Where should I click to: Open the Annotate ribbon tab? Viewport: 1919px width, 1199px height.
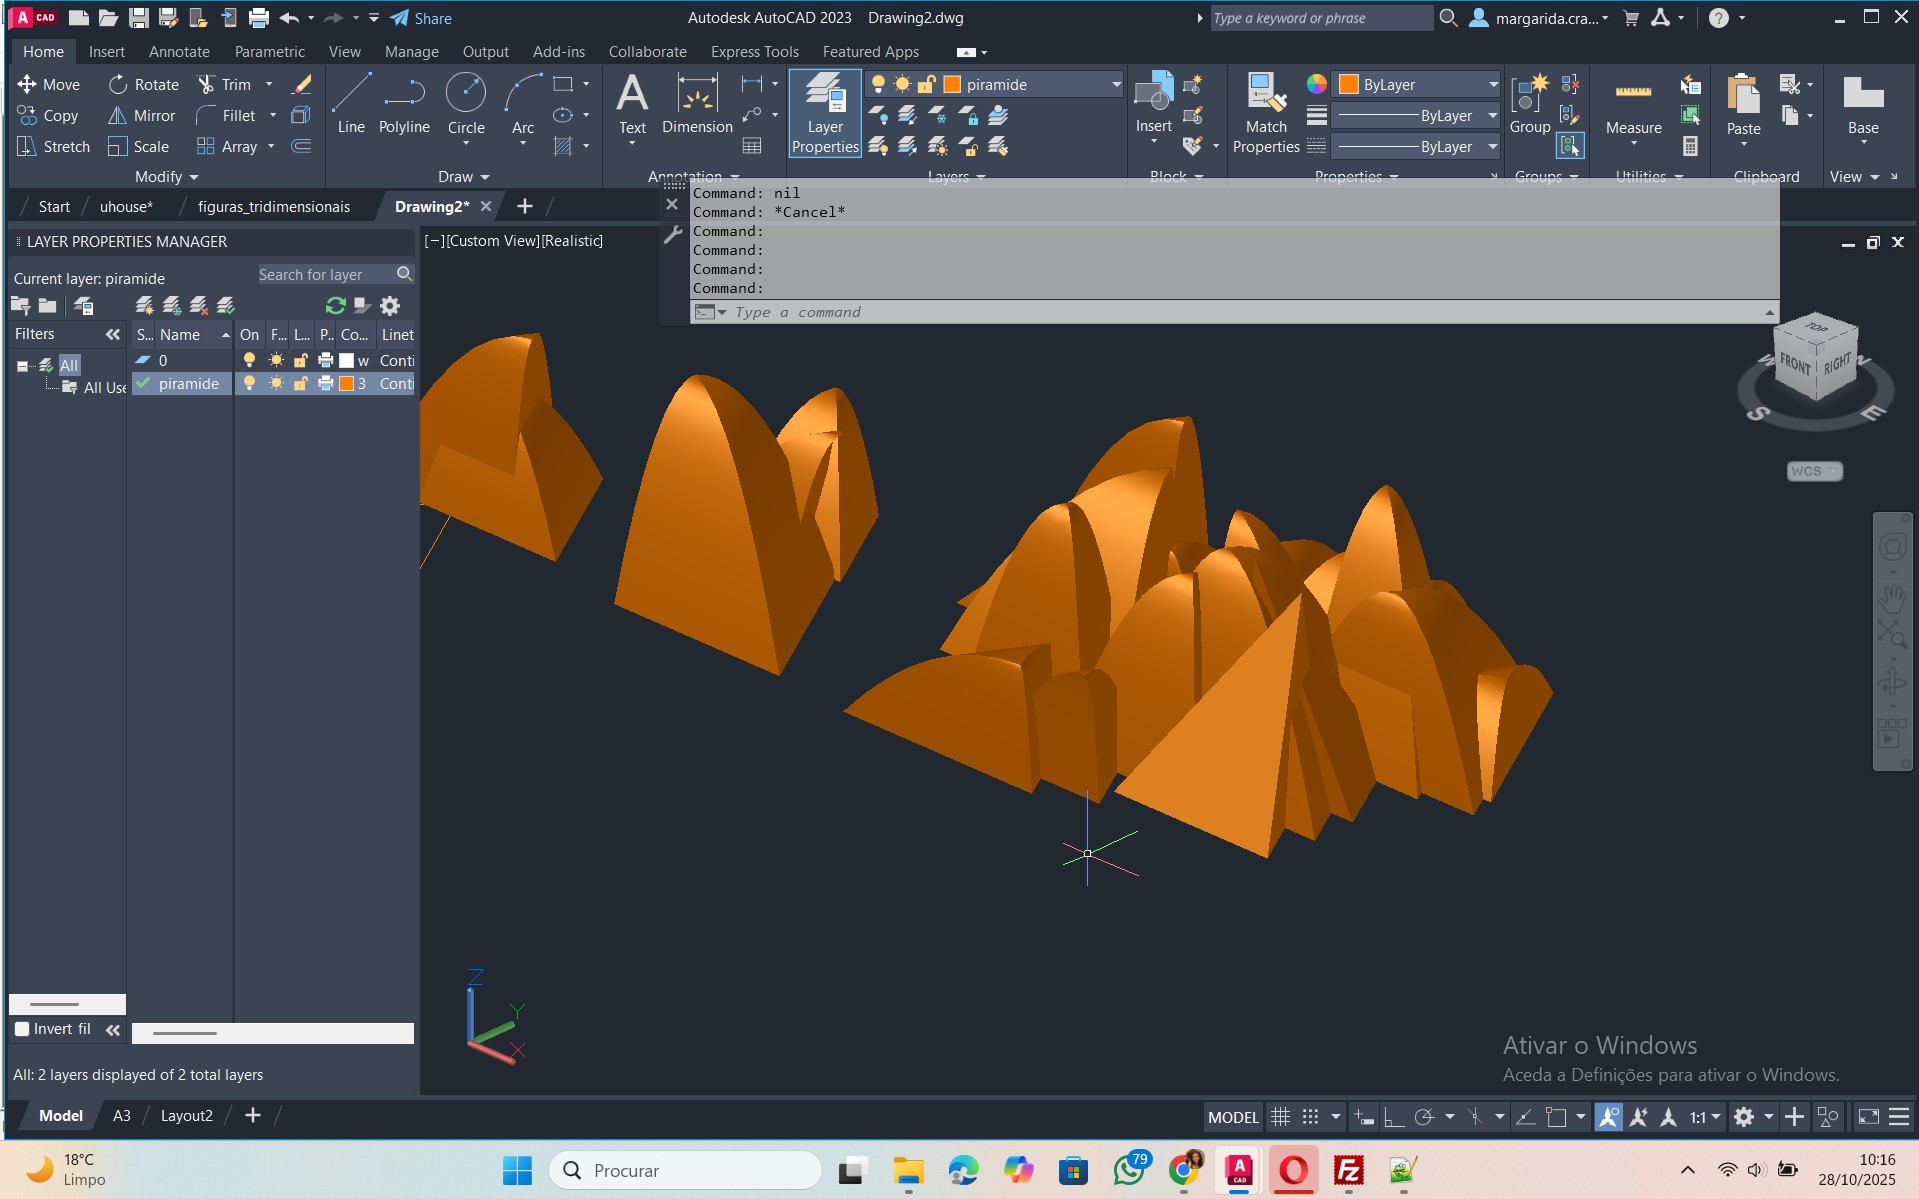pyautogui.click(x=179, y=52)
